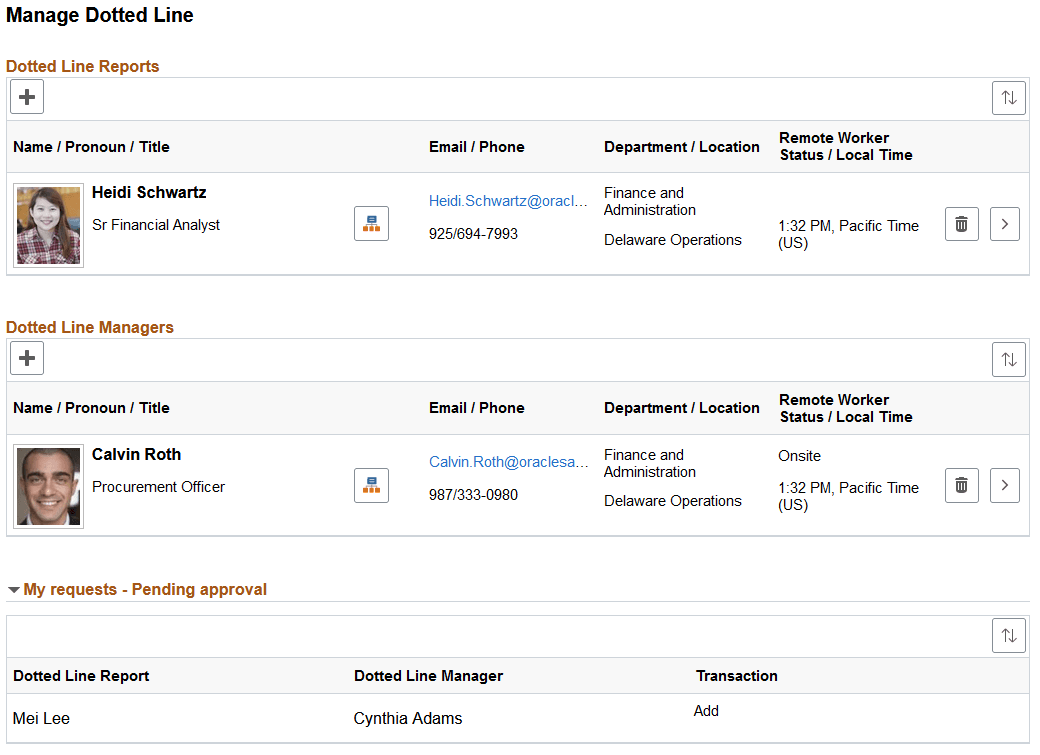Viewport: 1040px width, 755px height.
Task: Add a new Dotted Line Report
Action: pyautogui.click(x=26, y=96)
